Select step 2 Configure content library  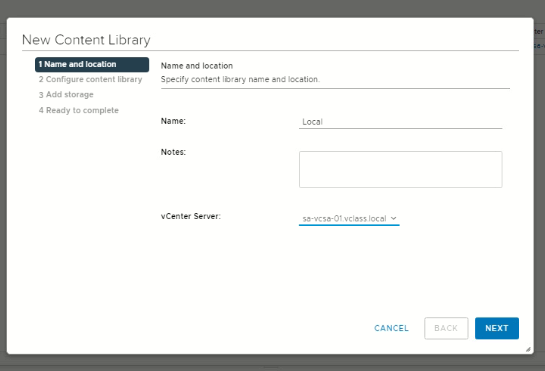point(90,79)
